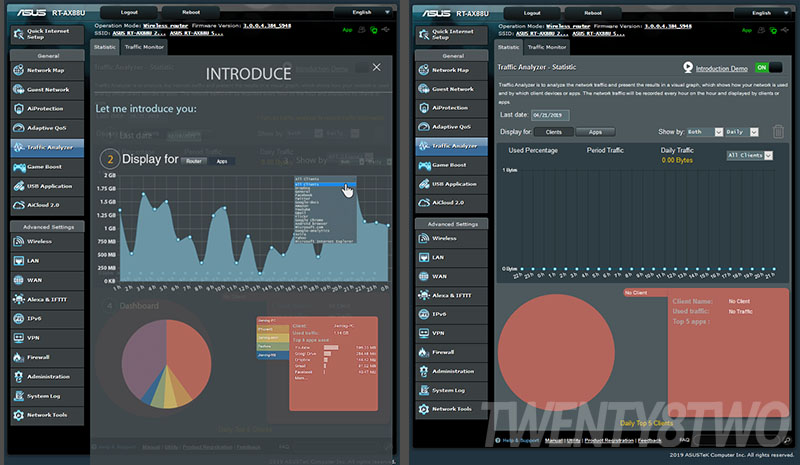Click Logout in the left screenshot
This screenshot has height=465, width=800.
tap(129, 12)
